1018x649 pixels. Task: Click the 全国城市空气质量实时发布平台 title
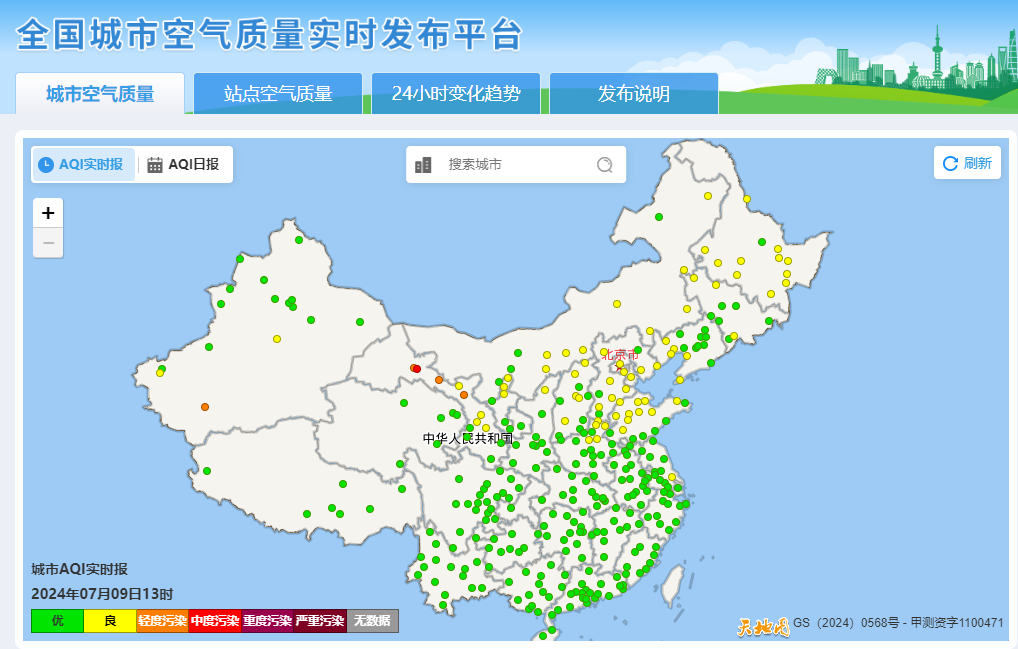pyautogui.click(x=269, y=34)
